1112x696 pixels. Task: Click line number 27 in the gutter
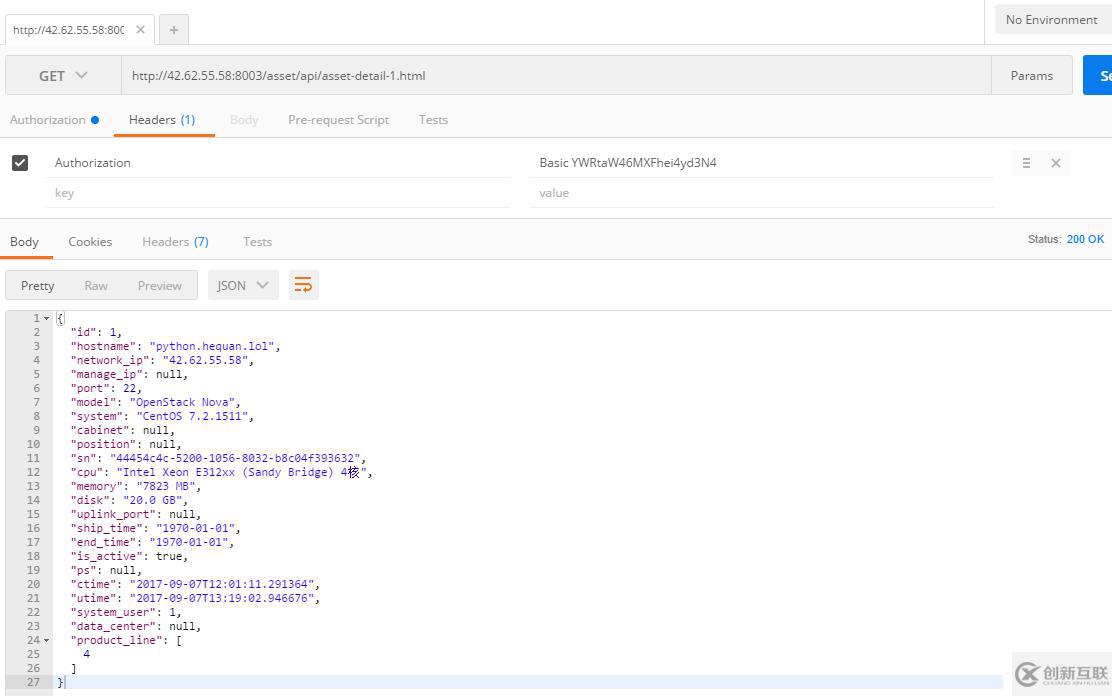point(33,683)
